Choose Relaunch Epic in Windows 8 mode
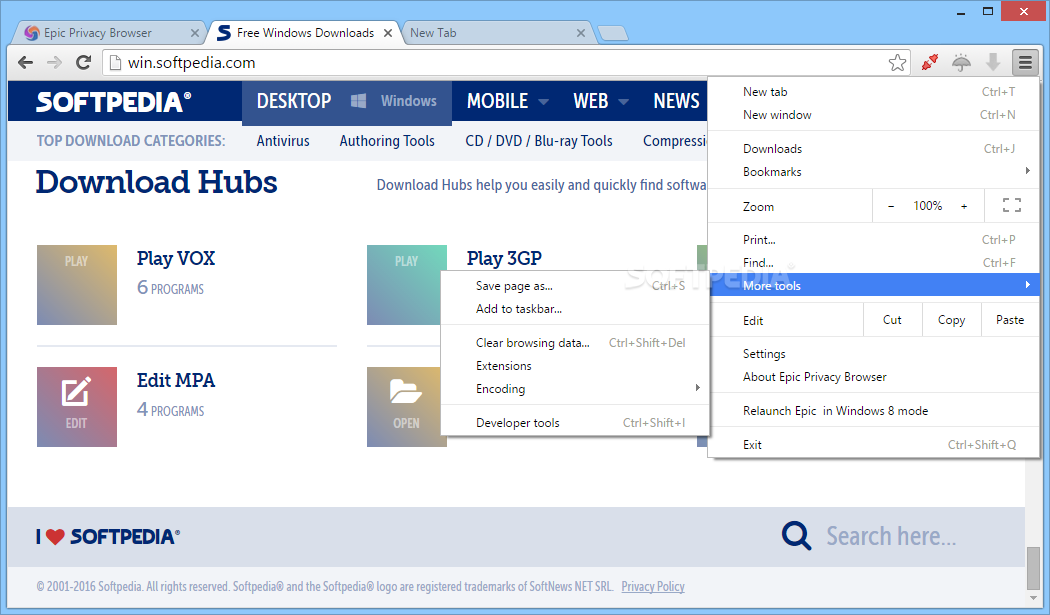The width and height of the screenshot is (1050, 615). tap(874, 411)
